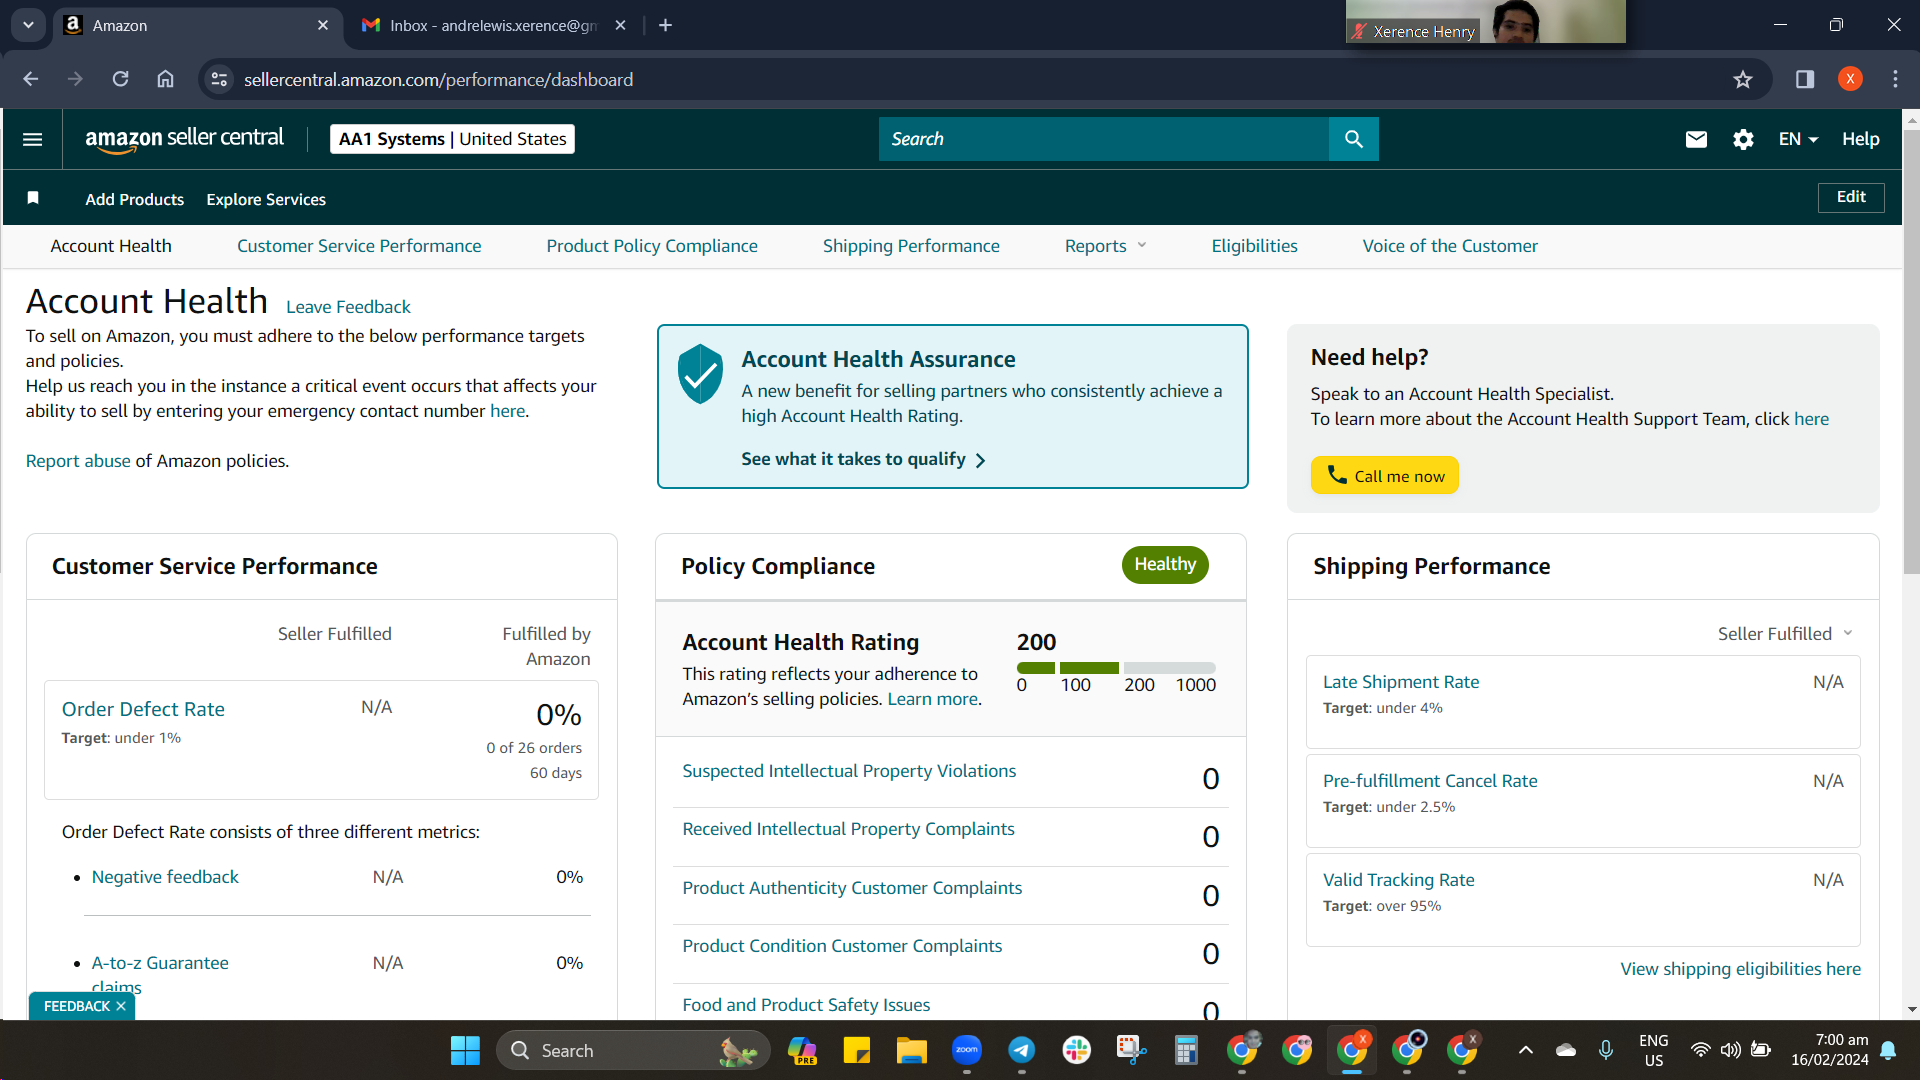Screen dimensions: 1920x1080
Task: Click the Amazon Seller Central logo
Action: (x=185, y=139)
